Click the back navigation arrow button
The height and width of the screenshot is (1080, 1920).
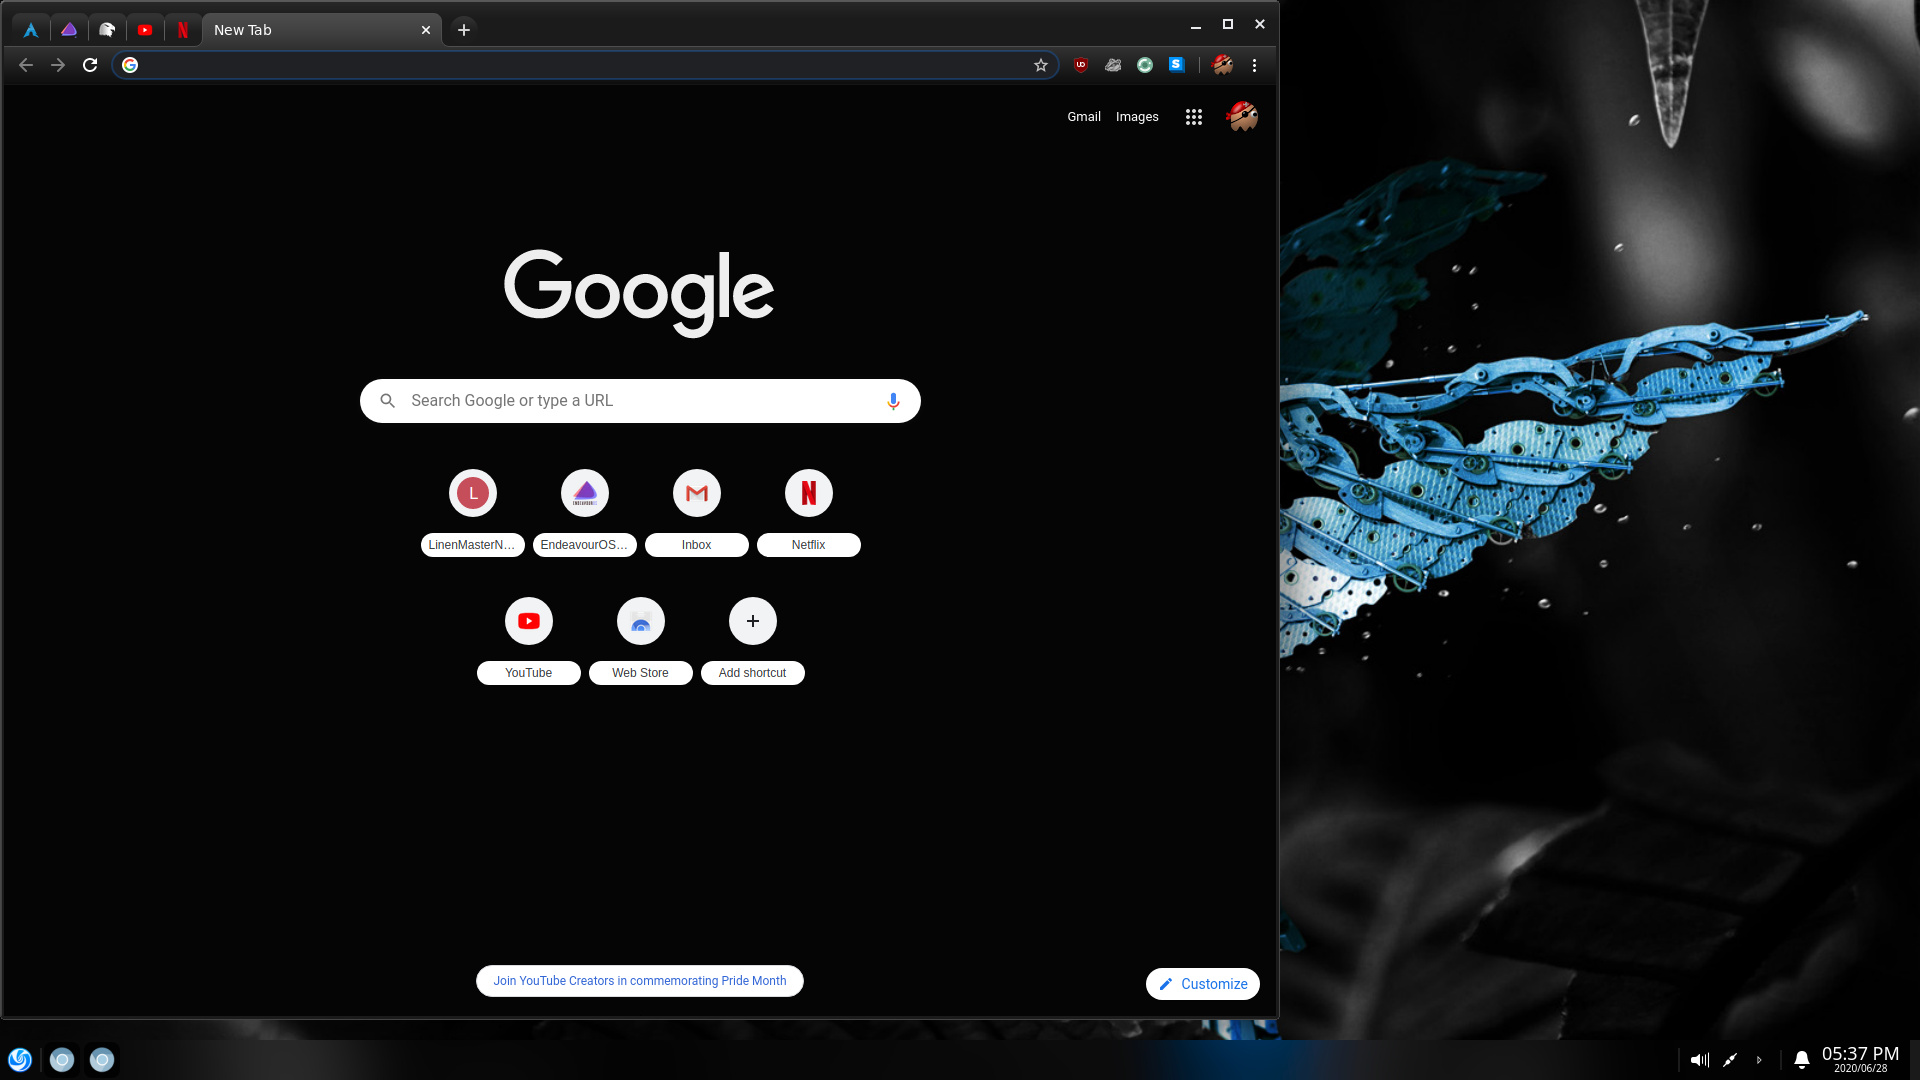(25, 65)
